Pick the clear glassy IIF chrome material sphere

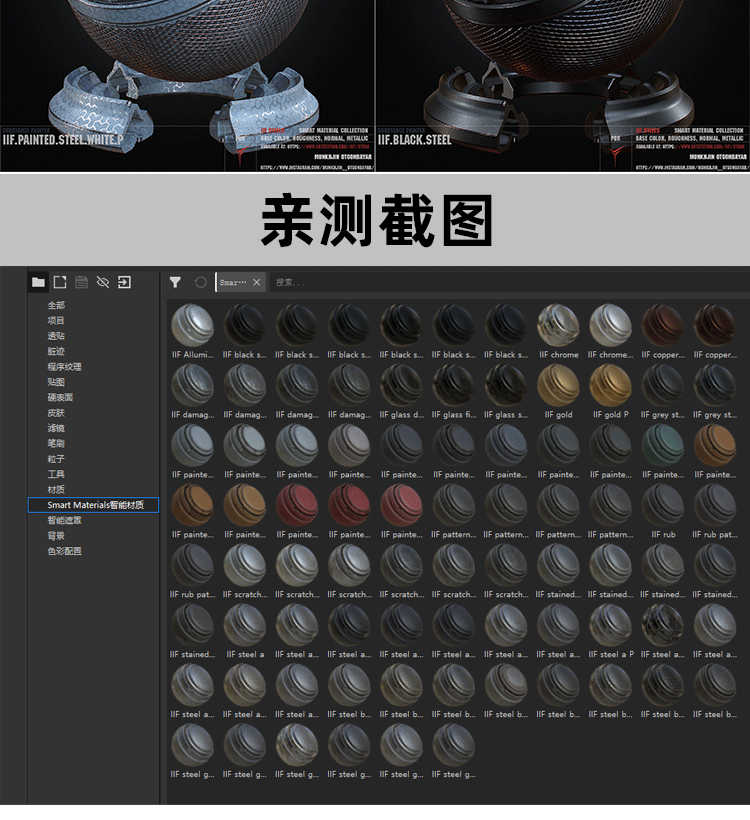558,325
